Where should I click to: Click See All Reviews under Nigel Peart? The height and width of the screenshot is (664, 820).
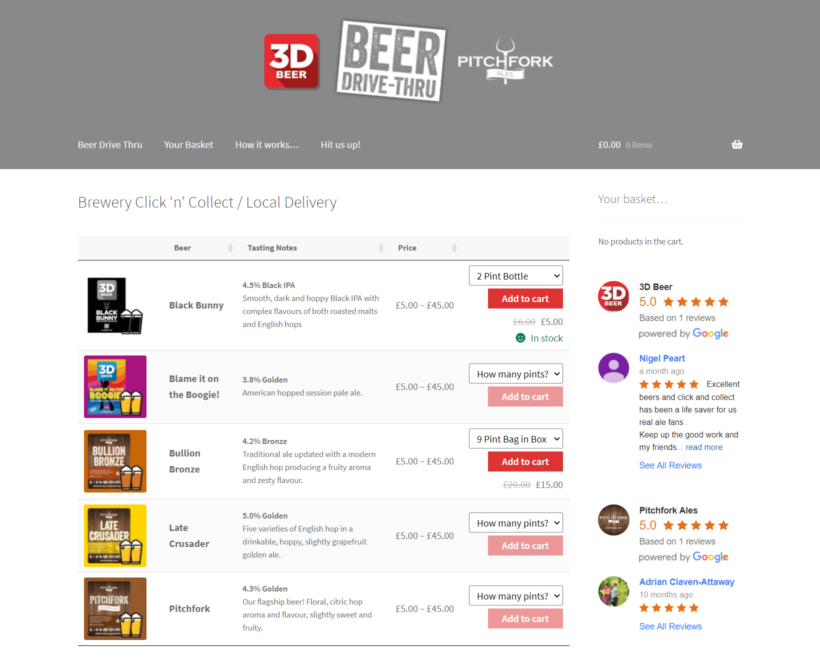[x=670, y=465]
